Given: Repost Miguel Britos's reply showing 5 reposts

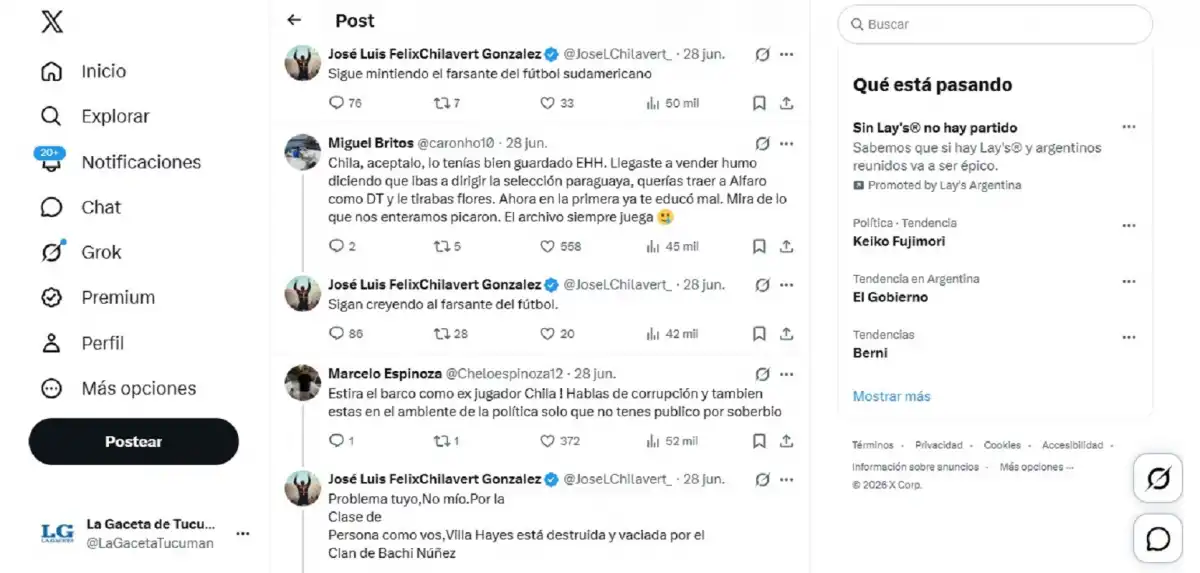Looking at the screenshot, I should pyautogui.click(x=447, y=246).
